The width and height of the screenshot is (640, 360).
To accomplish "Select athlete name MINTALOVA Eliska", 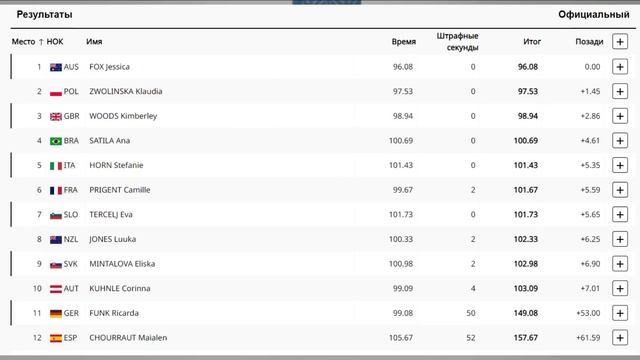I will (x=122, y=264).
